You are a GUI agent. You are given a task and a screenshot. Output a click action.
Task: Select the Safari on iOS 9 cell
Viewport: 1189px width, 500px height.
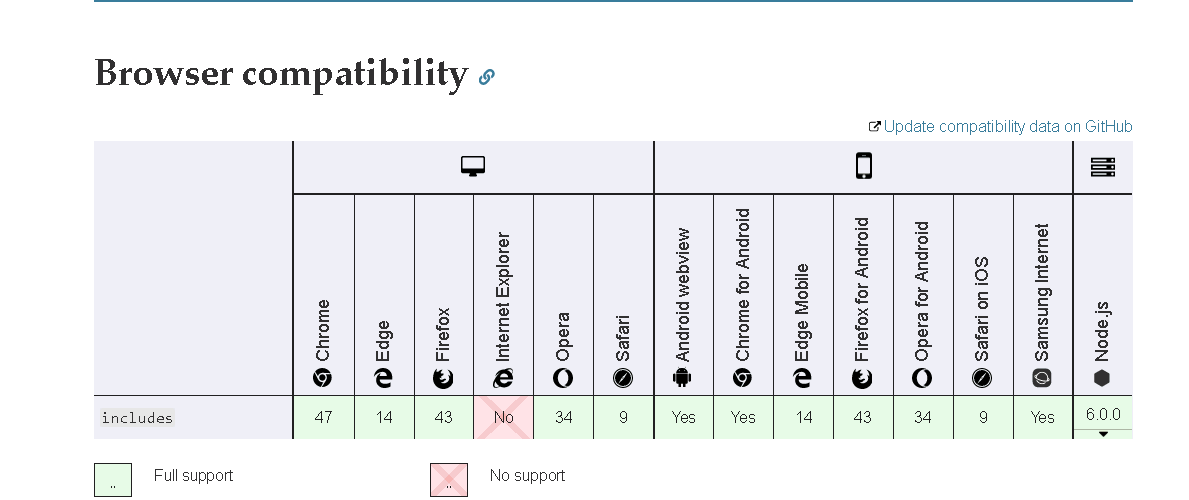[984, 417]
